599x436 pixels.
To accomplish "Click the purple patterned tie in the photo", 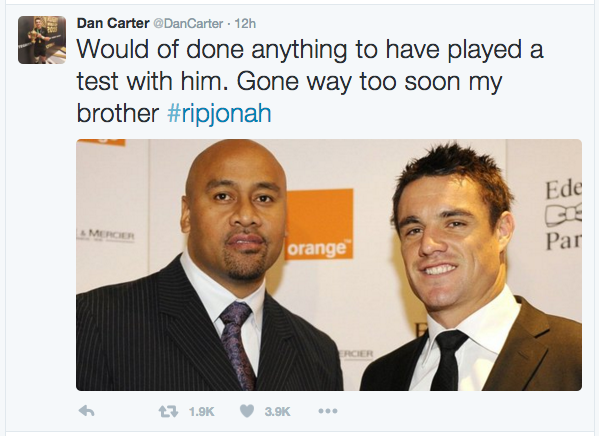I will (236, 342).
